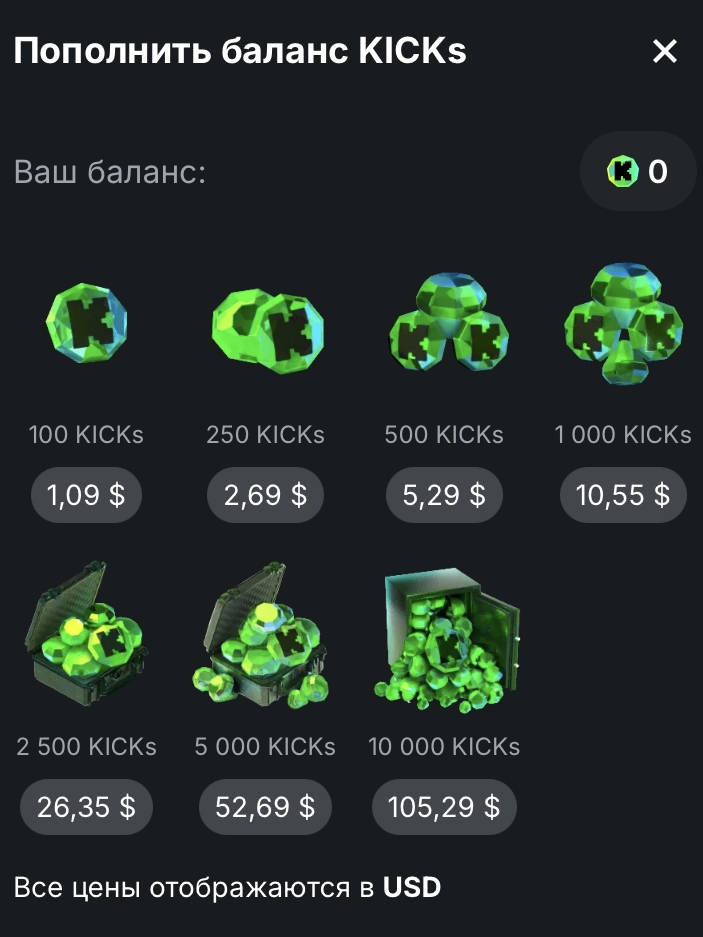
Task: Click the 1 000 KICKs label
Action: coord(623,434)
